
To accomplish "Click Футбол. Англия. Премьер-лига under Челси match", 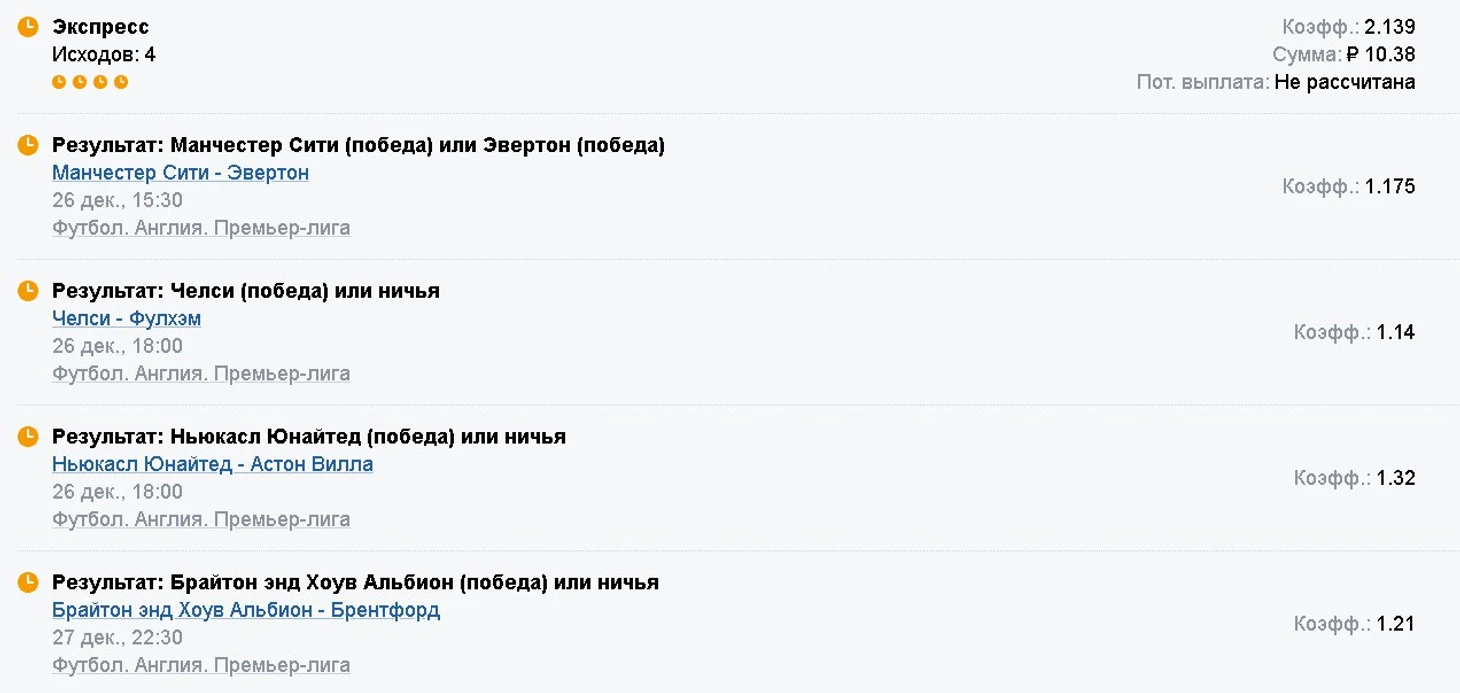I will [x=201, y=374].
